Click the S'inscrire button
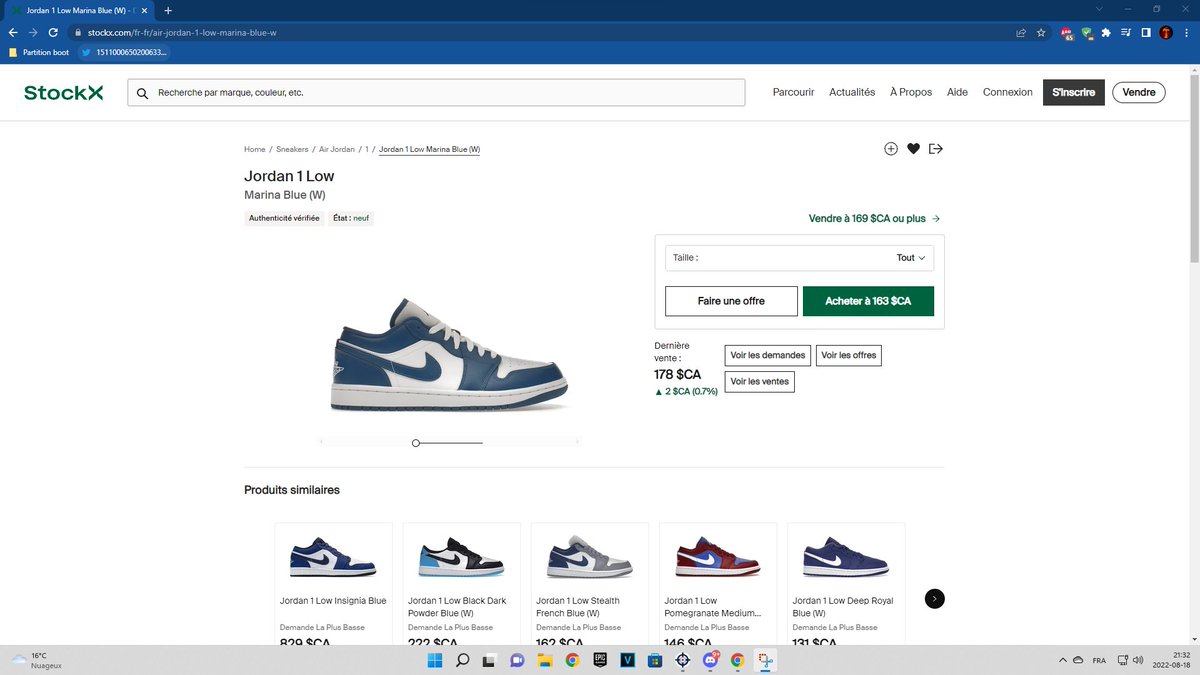The width and height of the screenshot is (1200, 675). [1074, 92]
